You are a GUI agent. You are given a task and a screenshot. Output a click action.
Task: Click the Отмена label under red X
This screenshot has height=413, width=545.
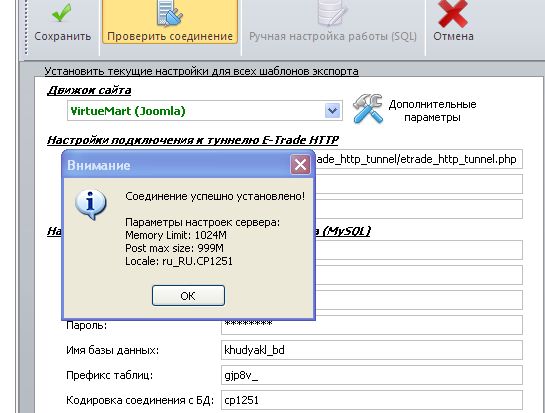(453, 36)
